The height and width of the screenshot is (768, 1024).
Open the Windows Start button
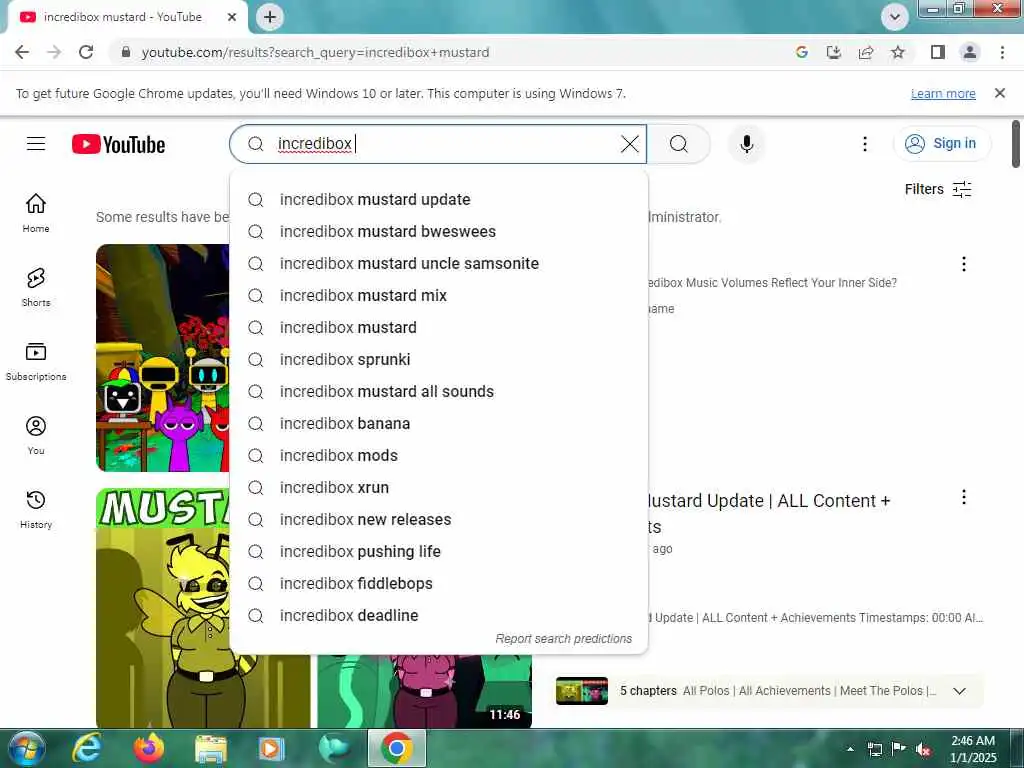pos(25,748)
